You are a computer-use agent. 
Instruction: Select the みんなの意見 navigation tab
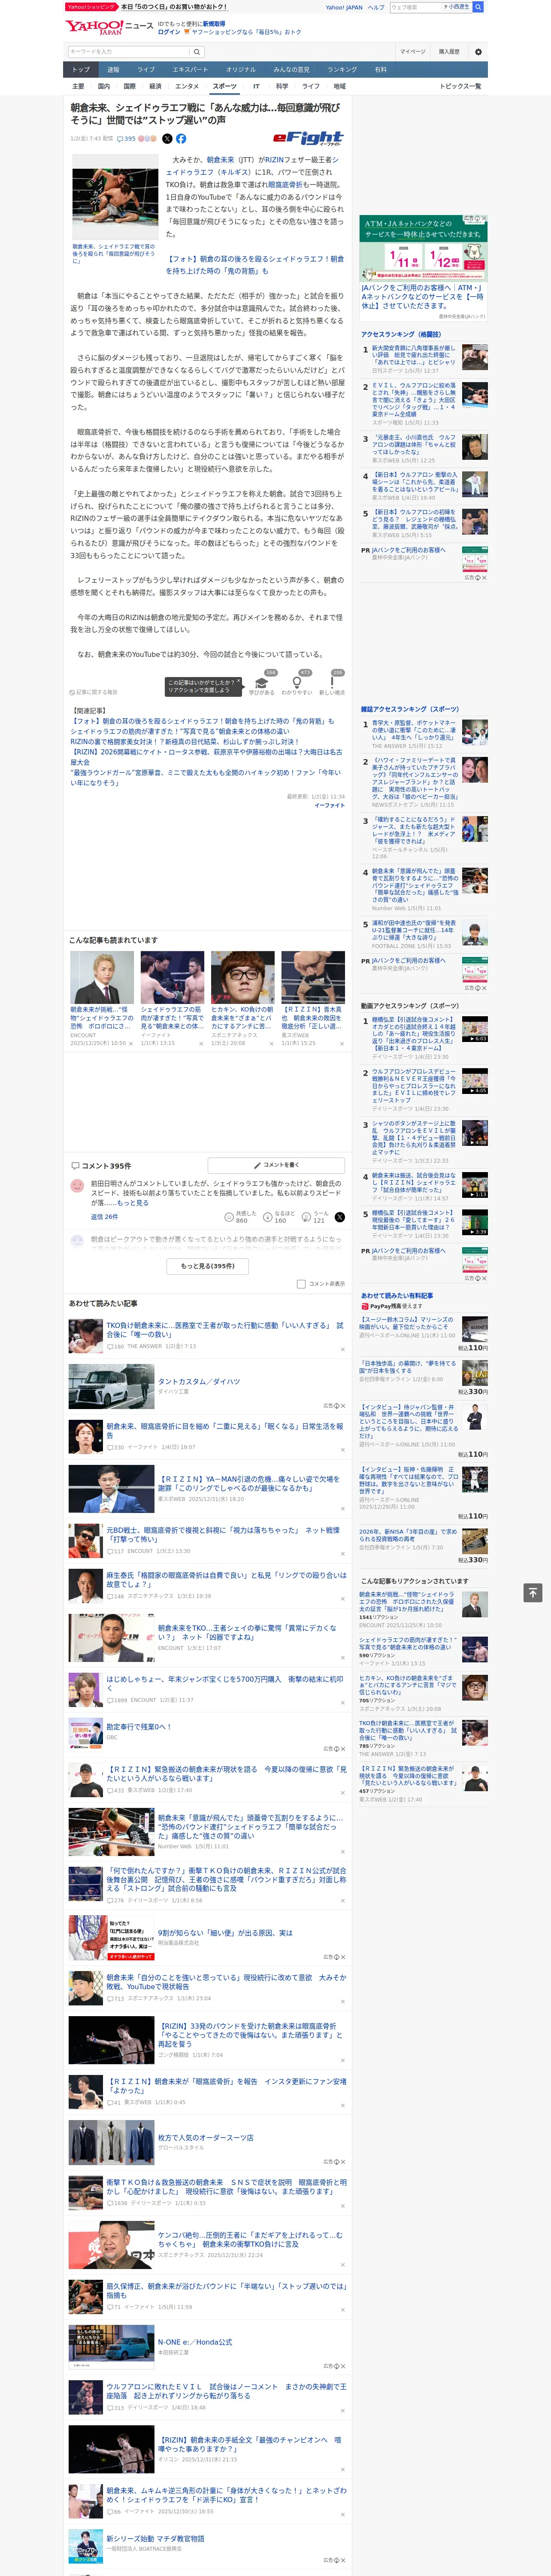[292, 70]
